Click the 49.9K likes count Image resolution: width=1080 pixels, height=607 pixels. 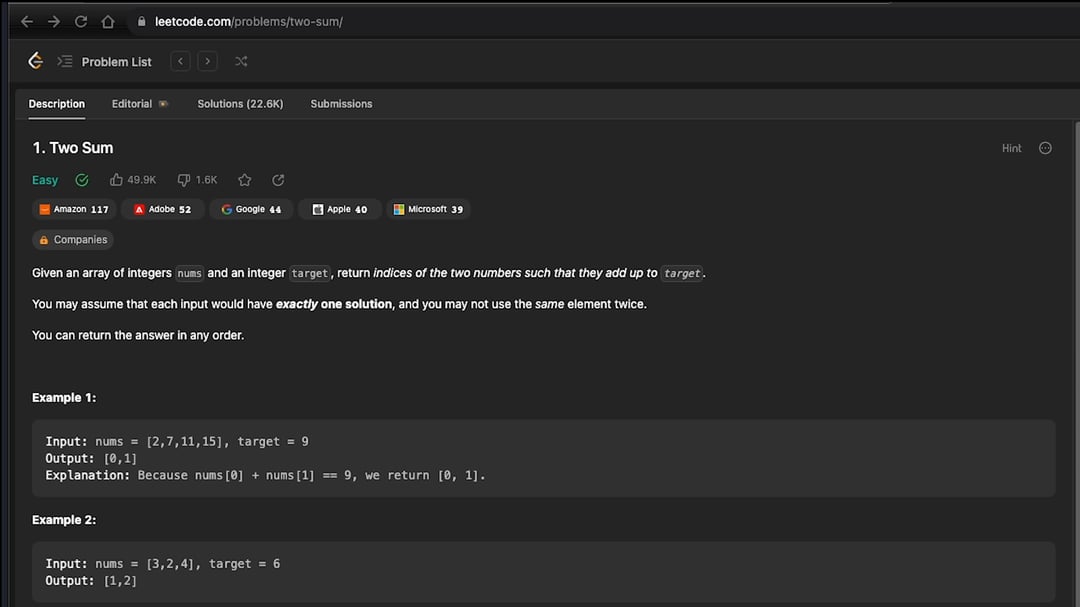[142, 180]
